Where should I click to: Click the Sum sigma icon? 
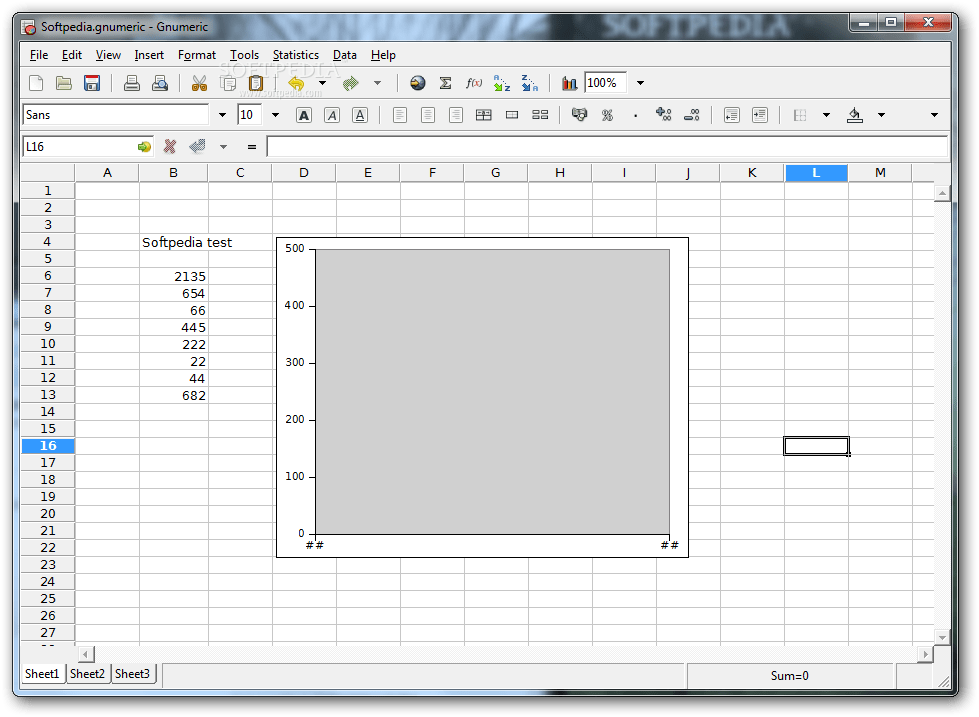(446, 83)
